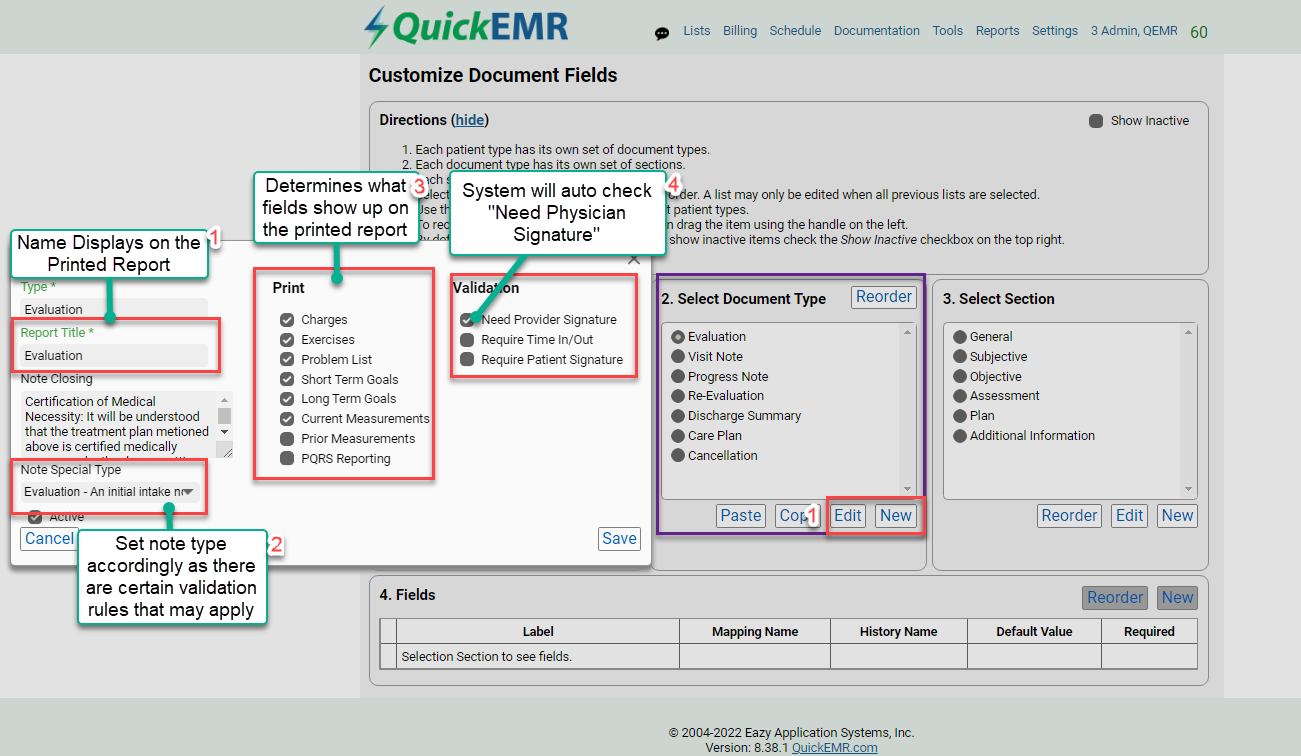Open the Settings menu
Screen dimensions: 1301x756
tap(1055, 31)
